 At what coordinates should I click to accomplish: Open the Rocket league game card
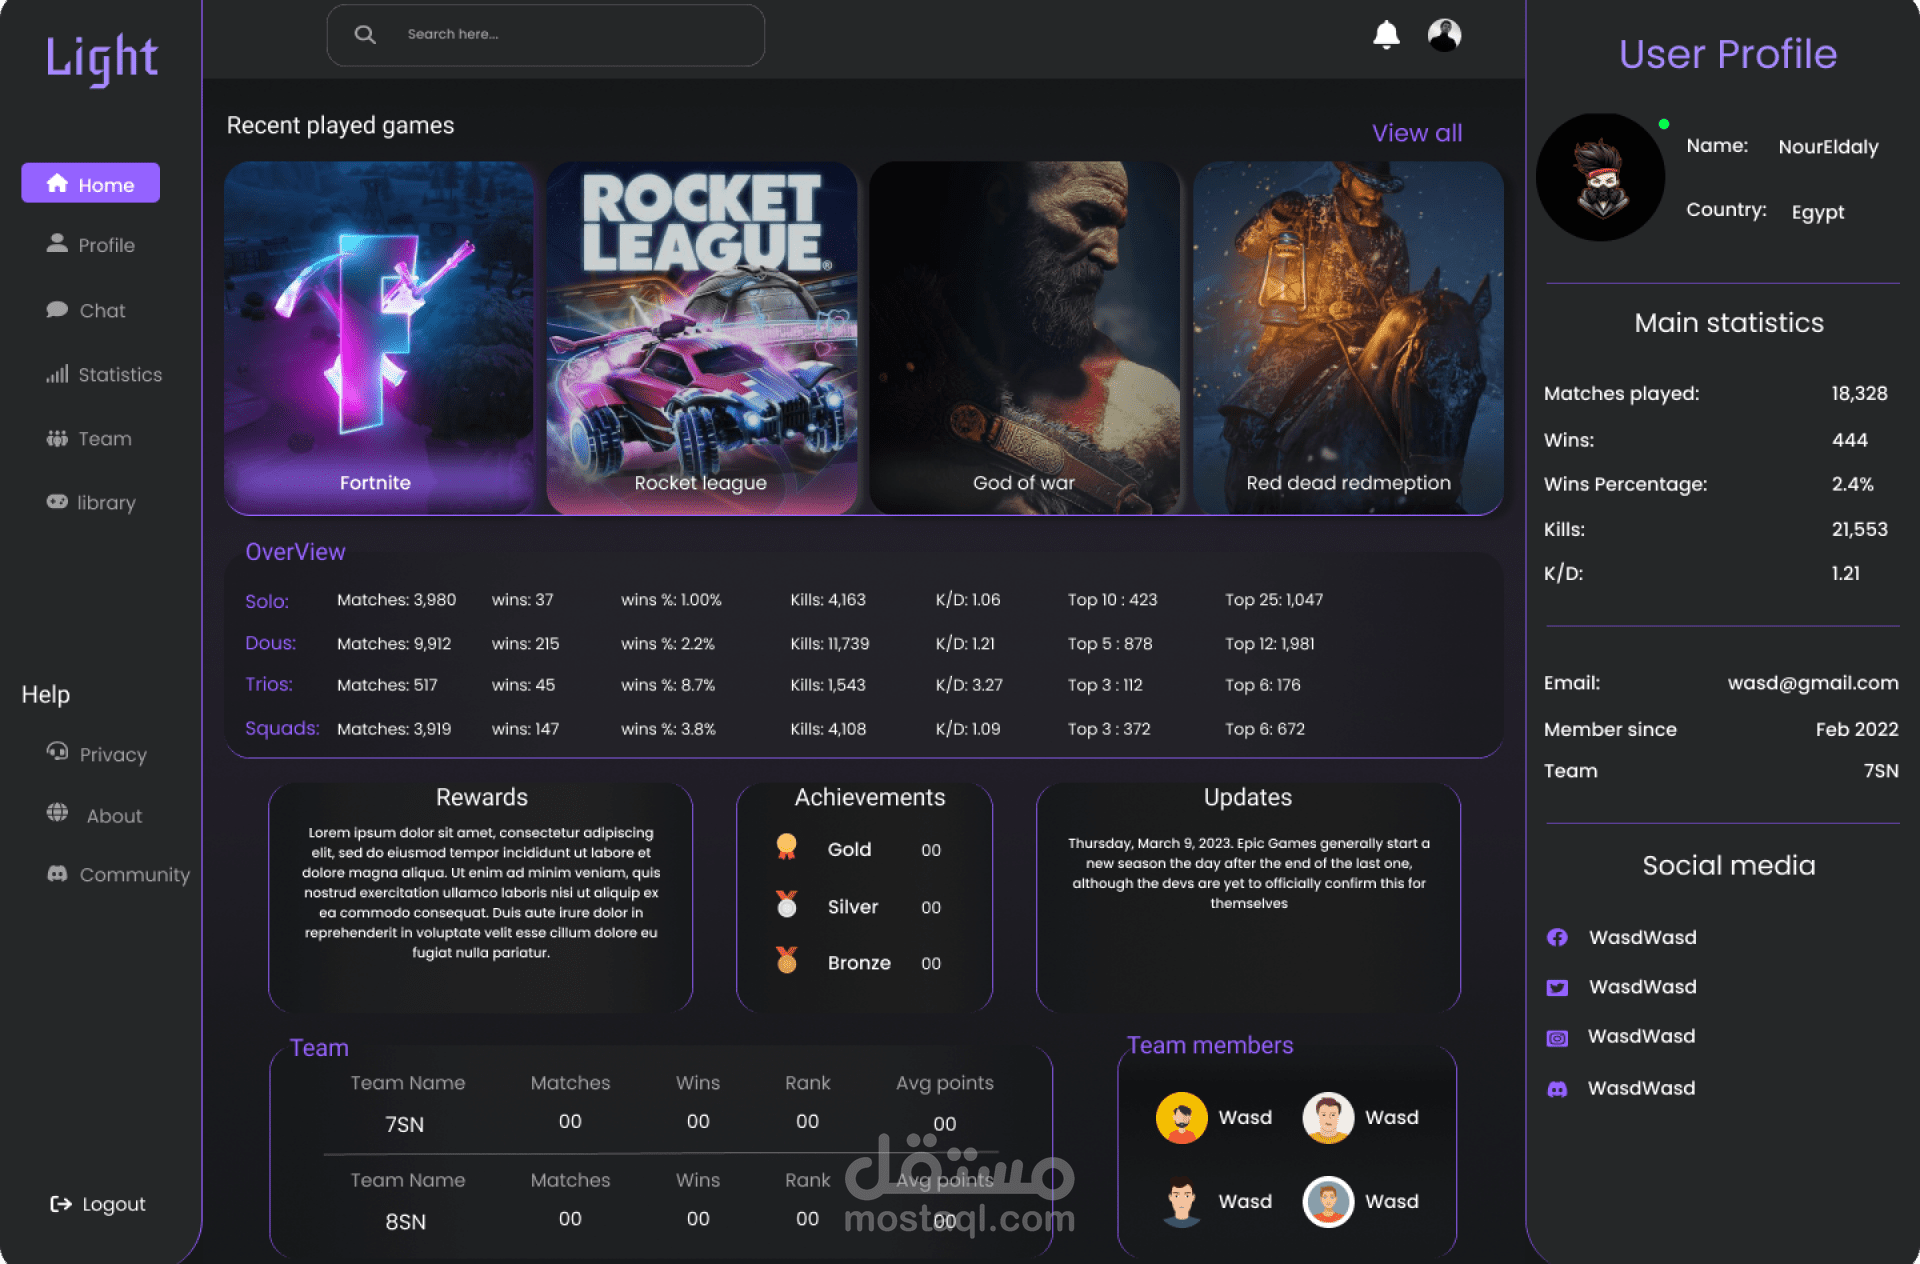click(x=702, y=338)
